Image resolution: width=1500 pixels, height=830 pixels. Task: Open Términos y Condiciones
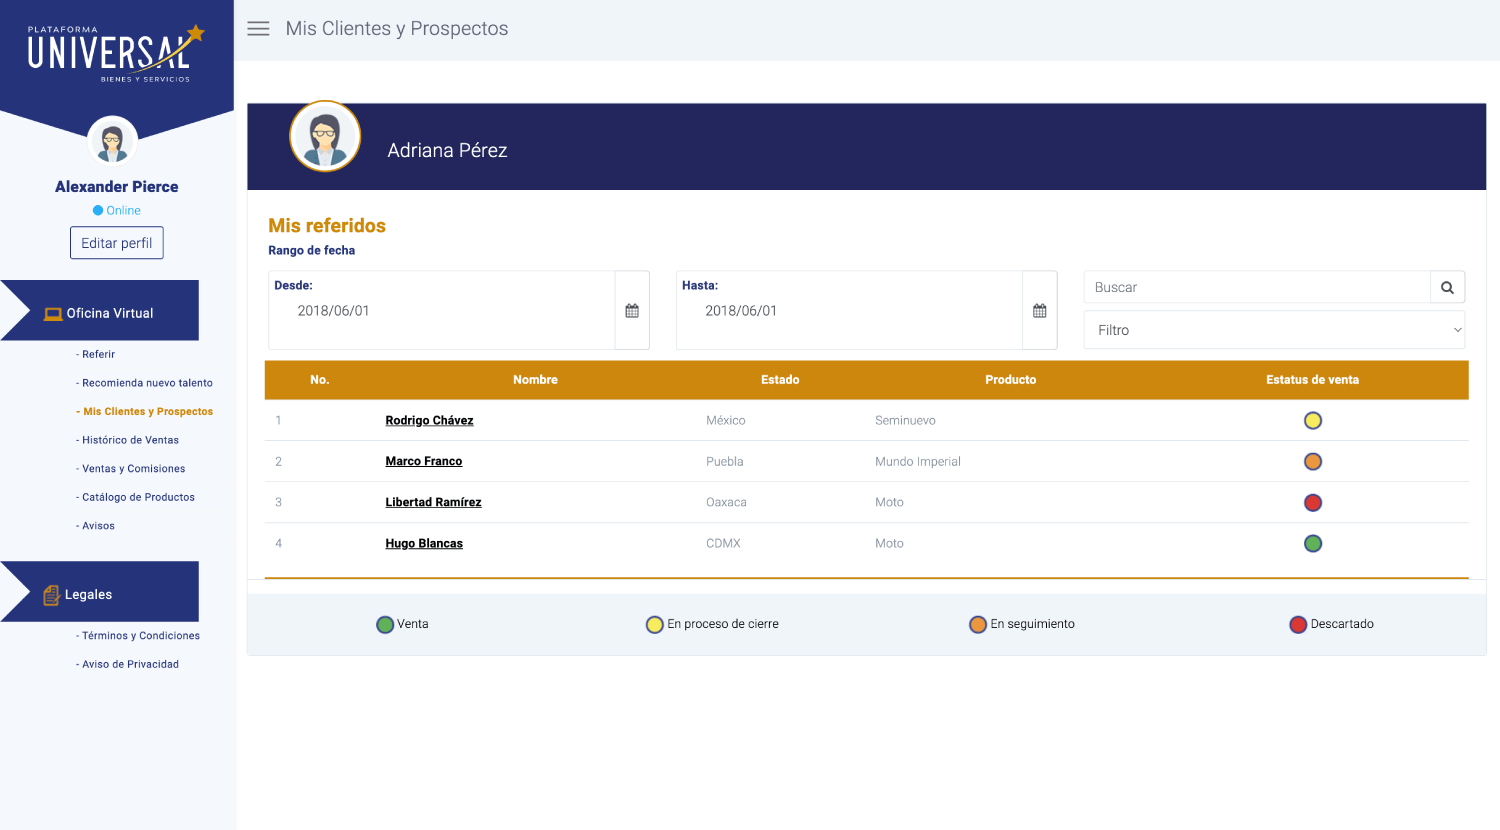138,636
